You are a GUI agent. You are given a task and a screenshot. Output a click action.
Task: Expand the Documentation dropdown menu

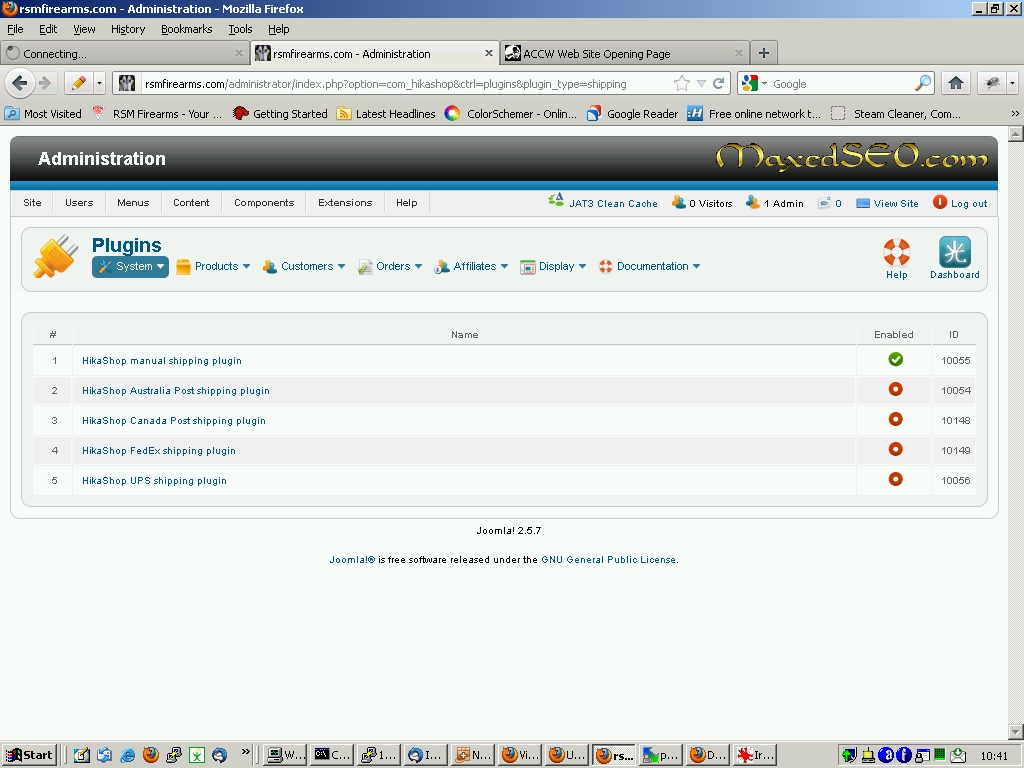click(x=650, y=266)
